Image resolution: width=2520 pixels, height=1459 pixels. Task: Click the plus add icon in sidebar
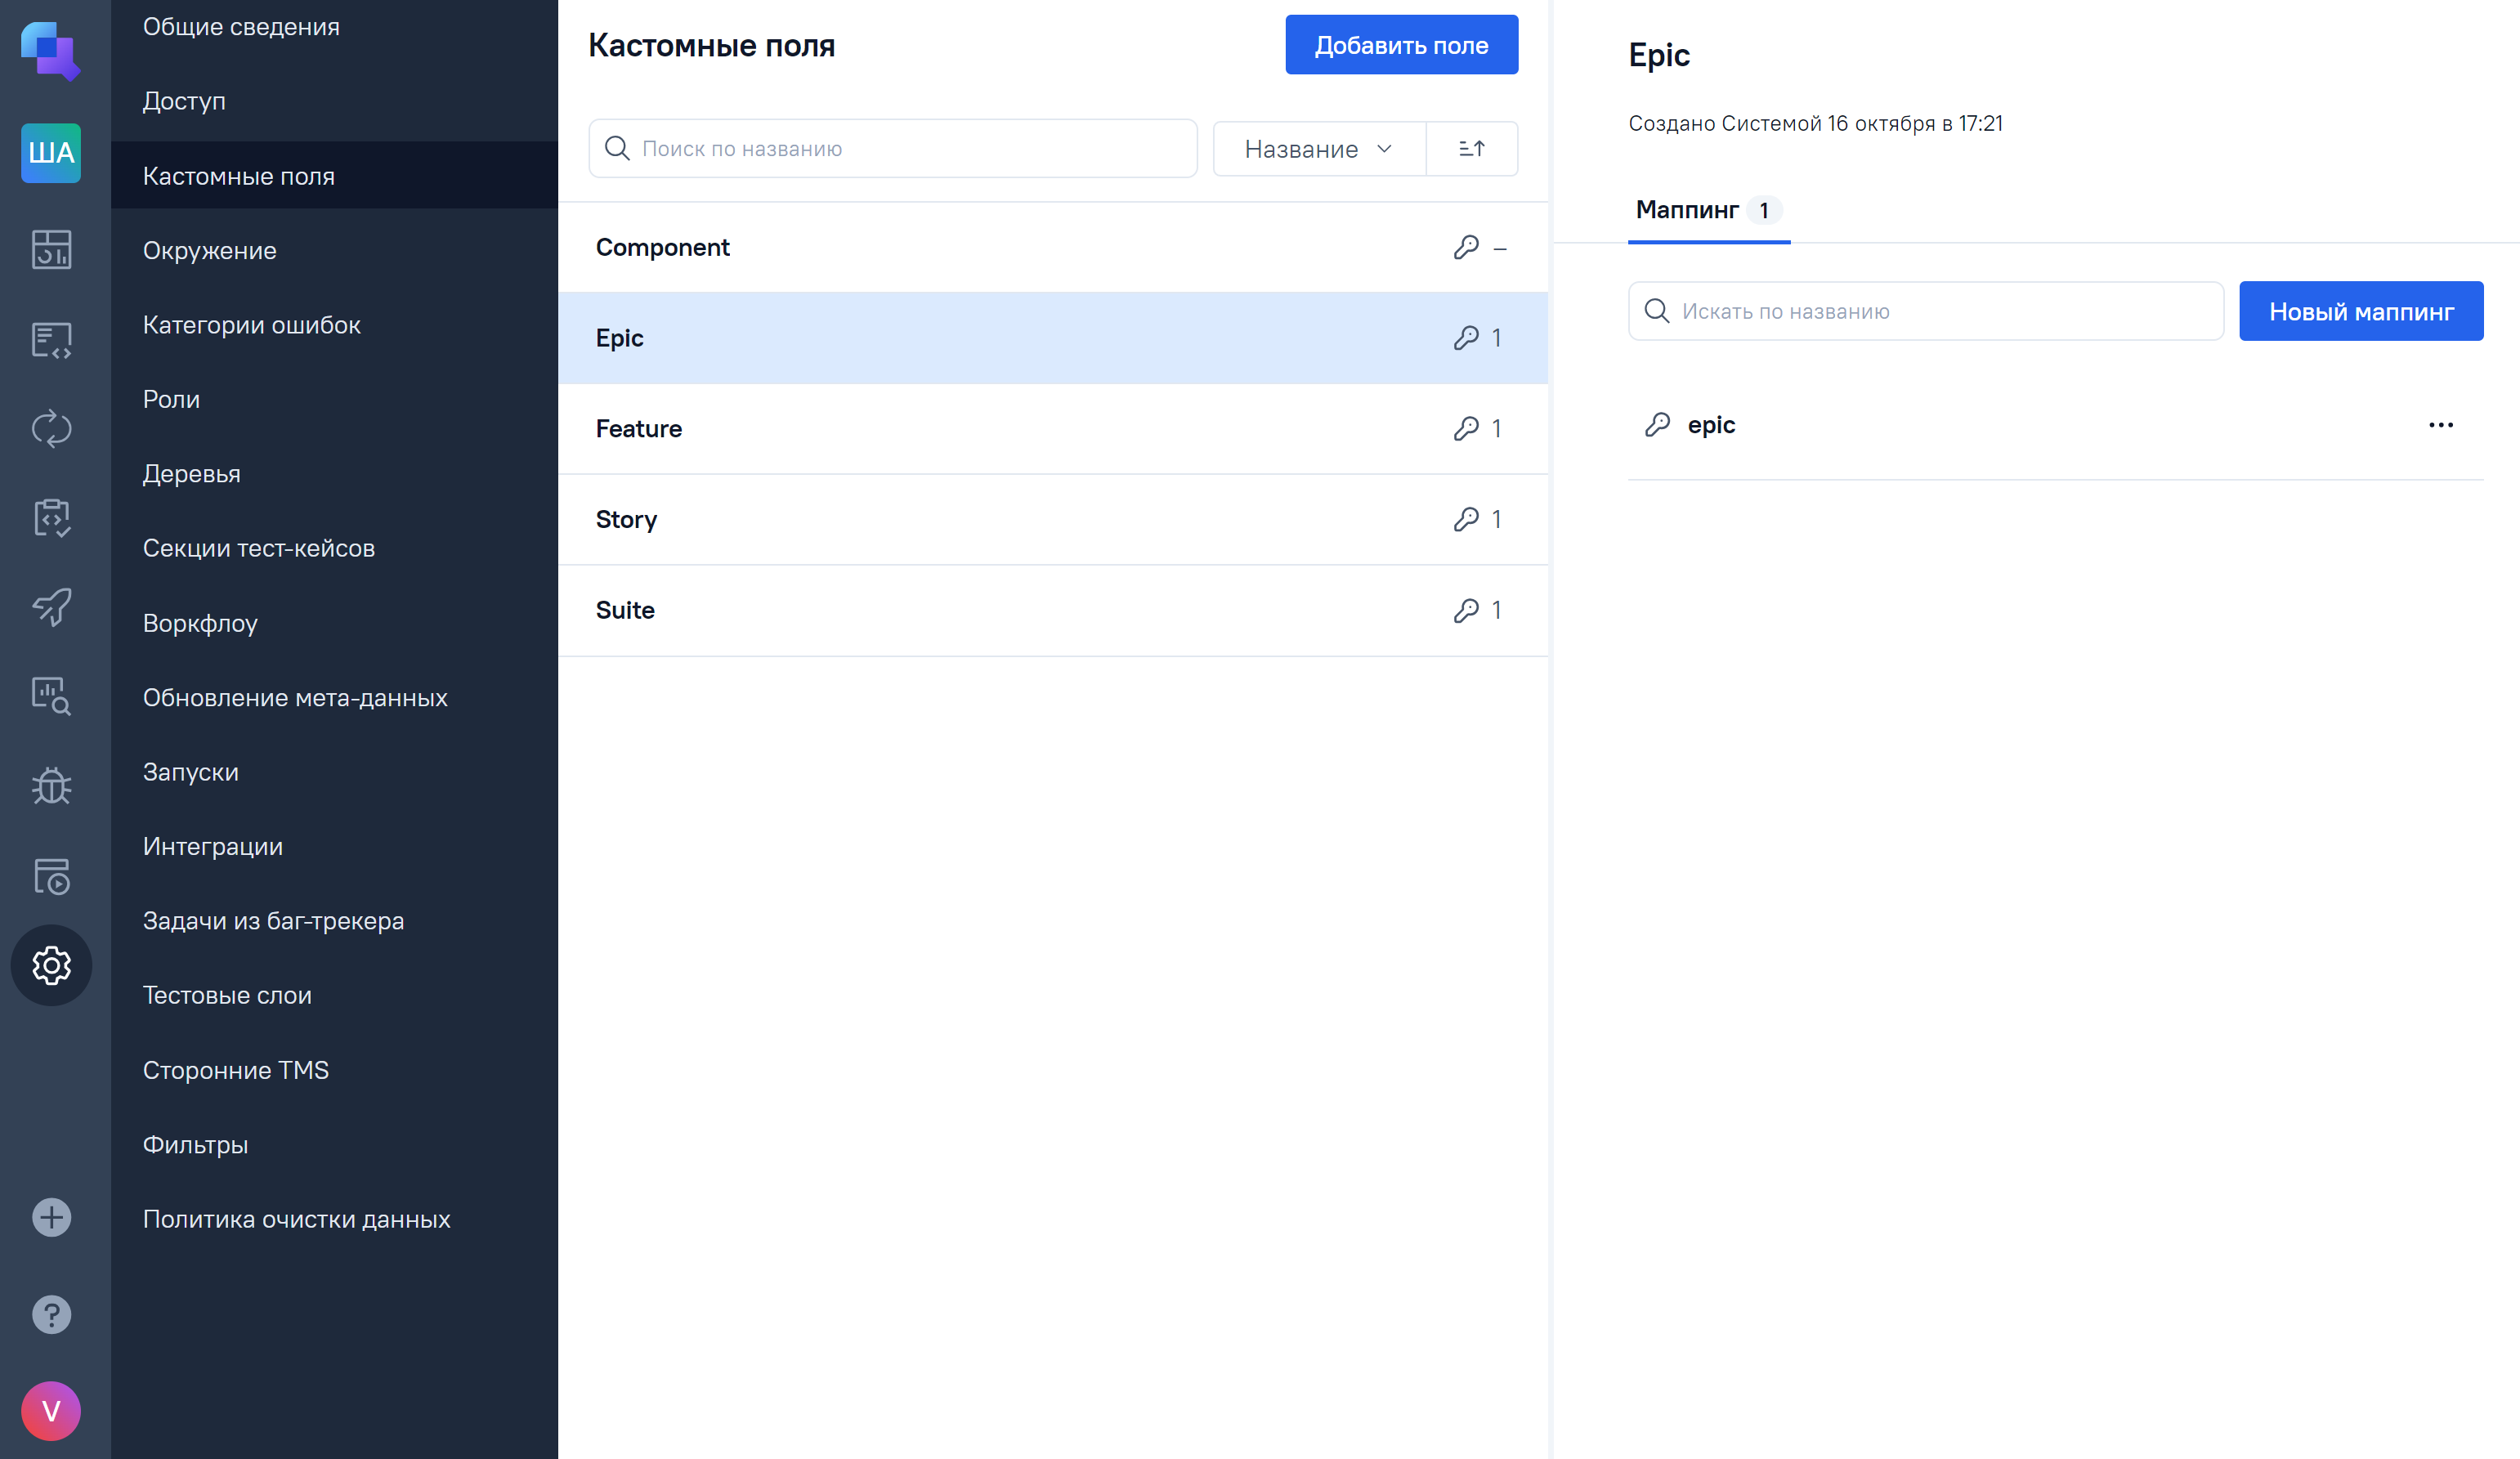(51, 1217)
